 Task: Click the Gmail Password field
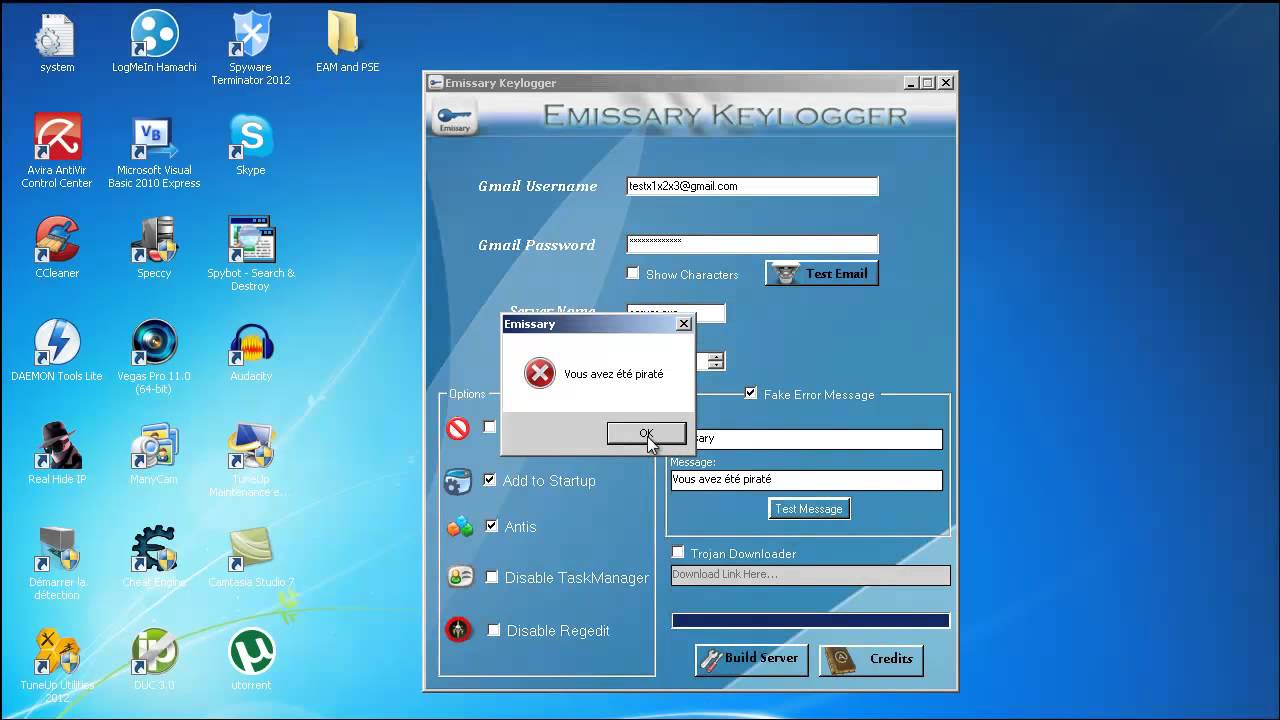(752, 244)
